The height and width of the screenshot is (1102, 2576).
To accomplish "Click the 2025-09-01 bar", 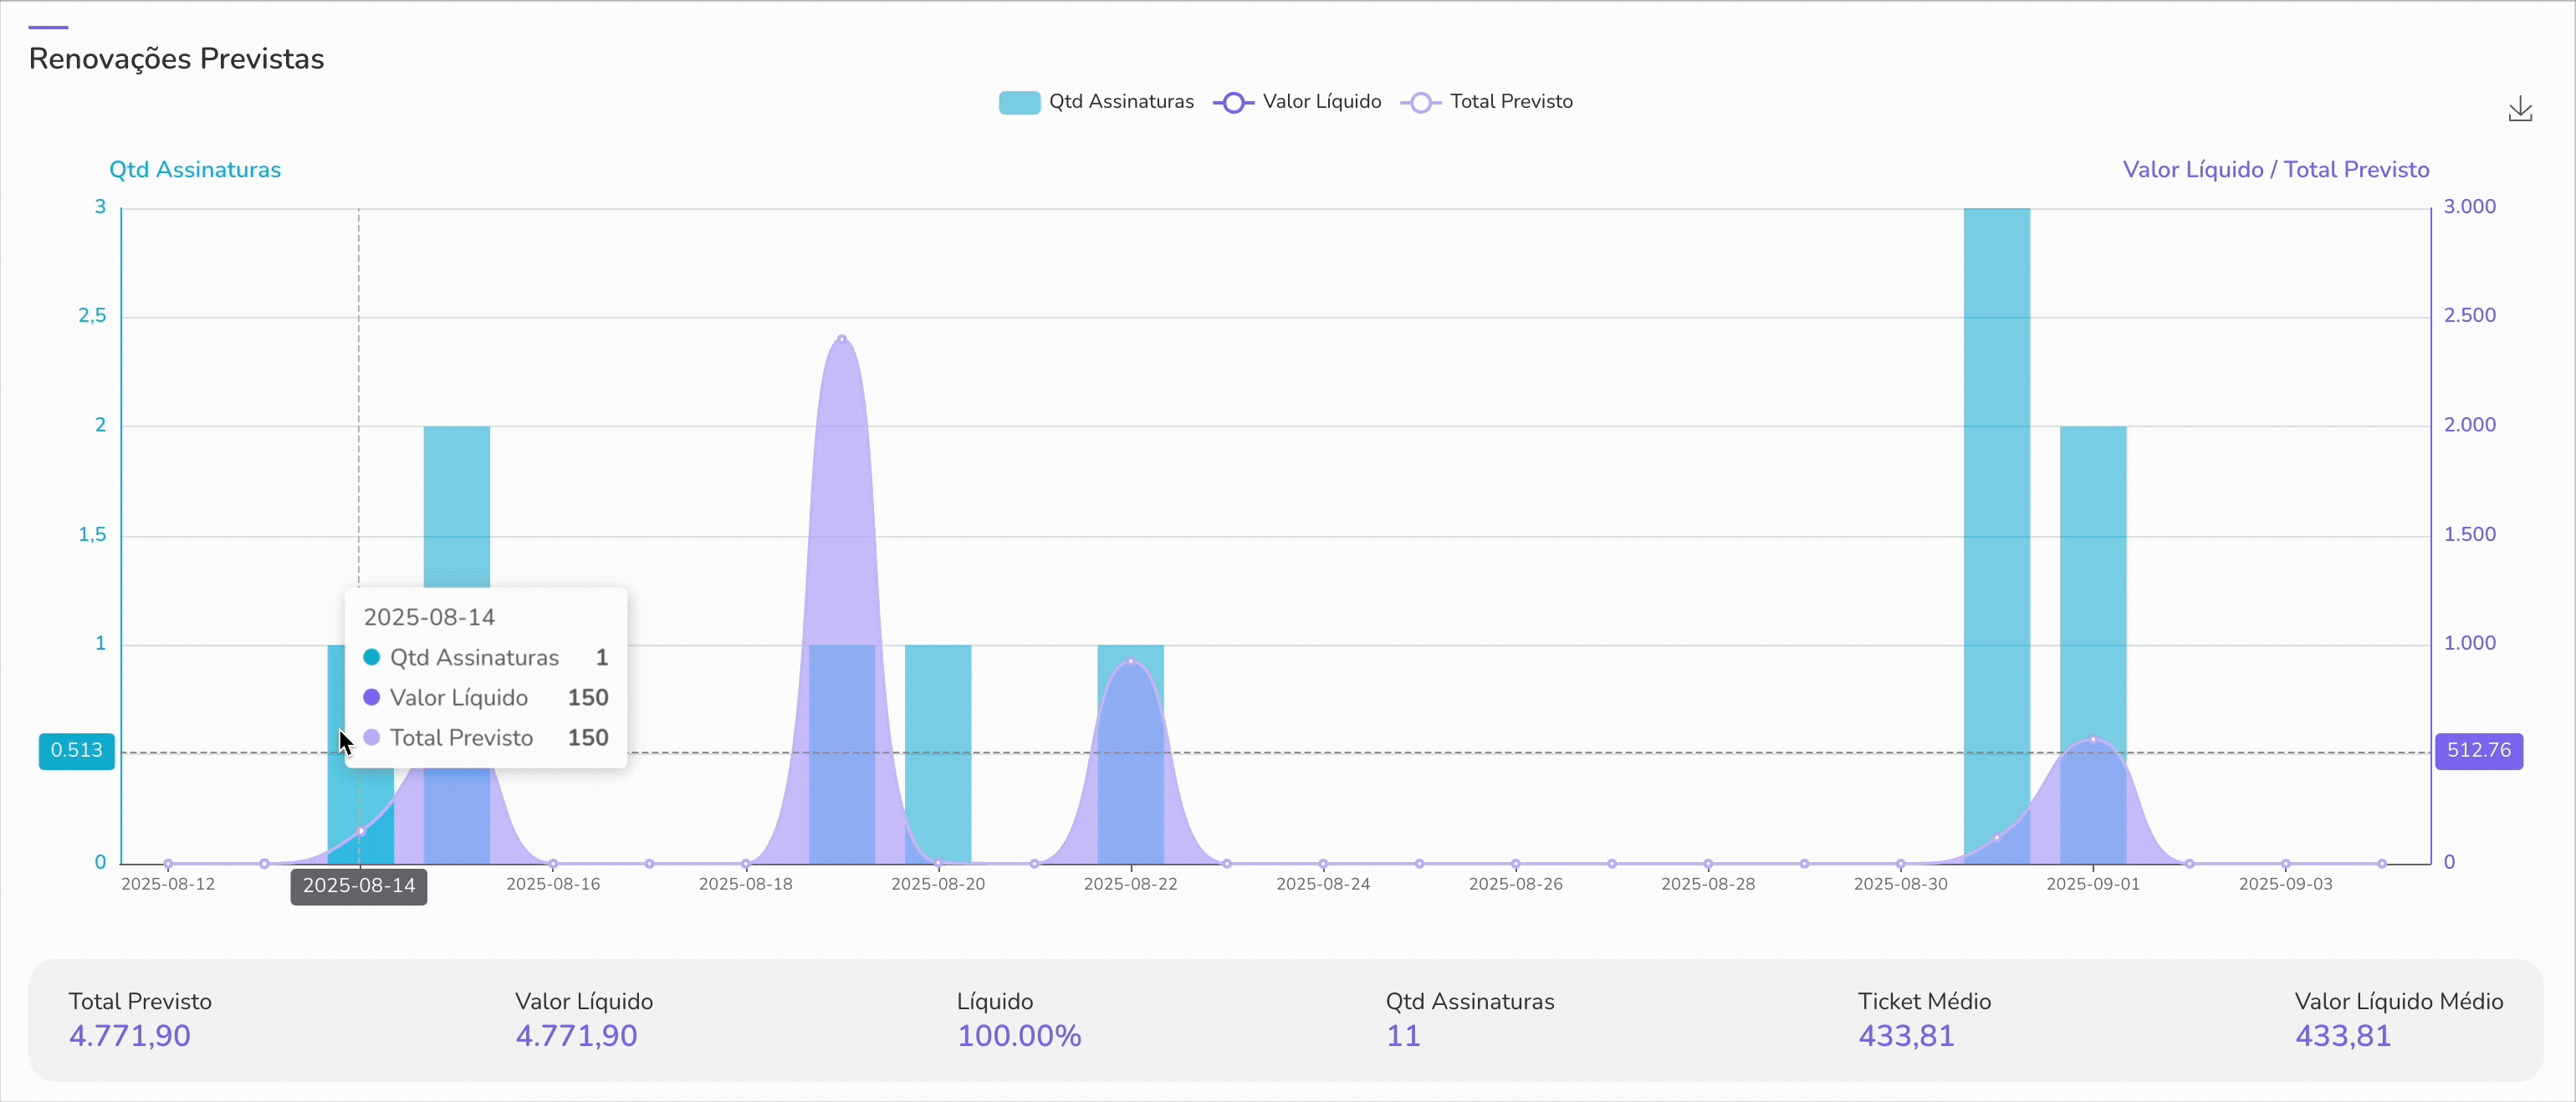I will click(x=2092, y=580).
